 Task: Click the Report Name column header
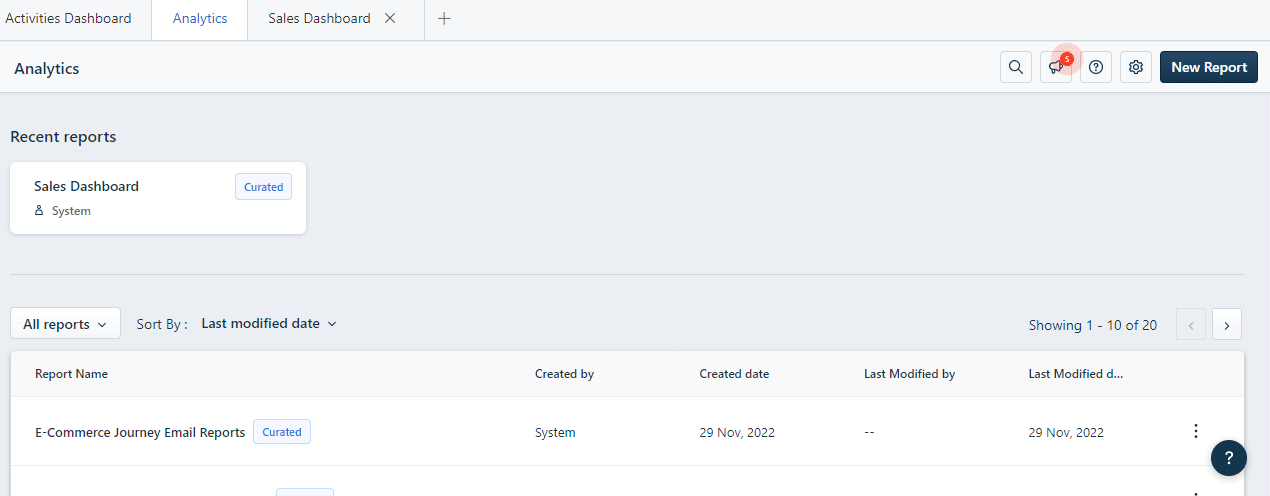(71, 374)
